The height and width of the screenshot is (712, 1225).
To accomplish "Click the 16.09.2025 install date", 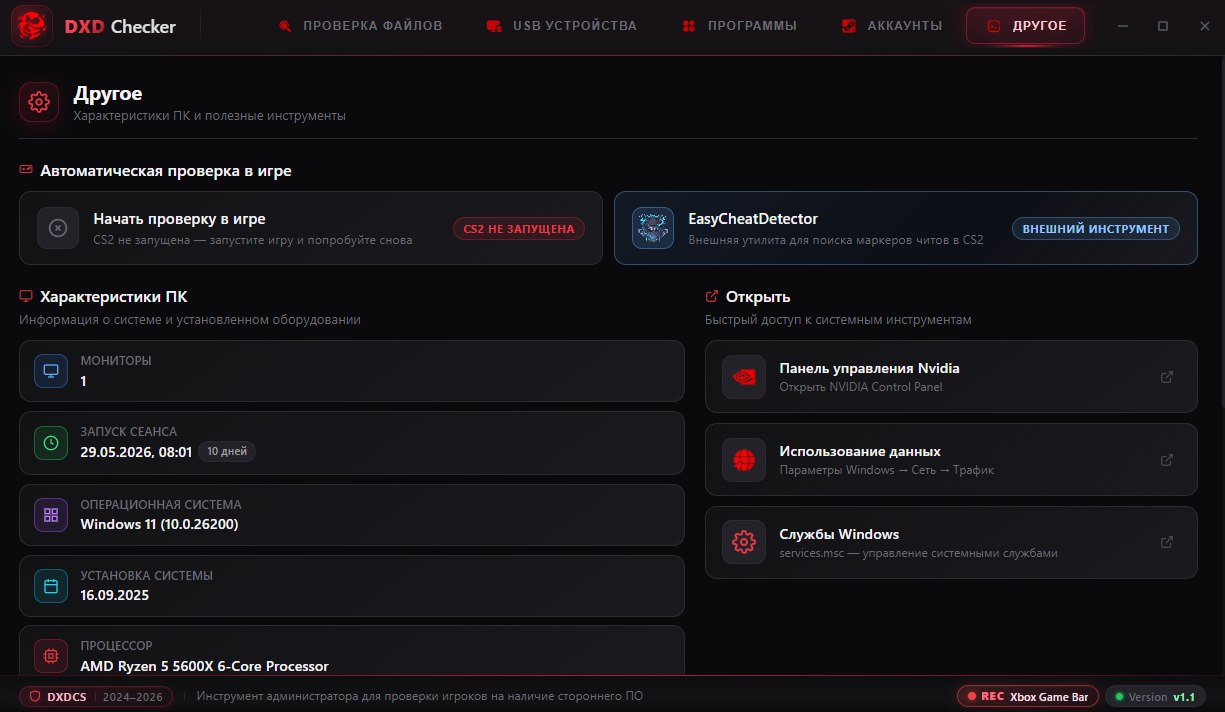I will [115, 595].
